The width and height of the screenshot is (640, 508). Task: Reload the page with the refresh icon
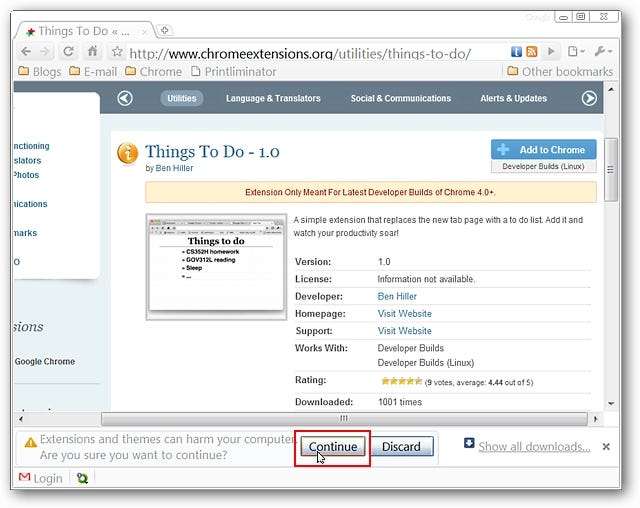click(x=68, y=51)
